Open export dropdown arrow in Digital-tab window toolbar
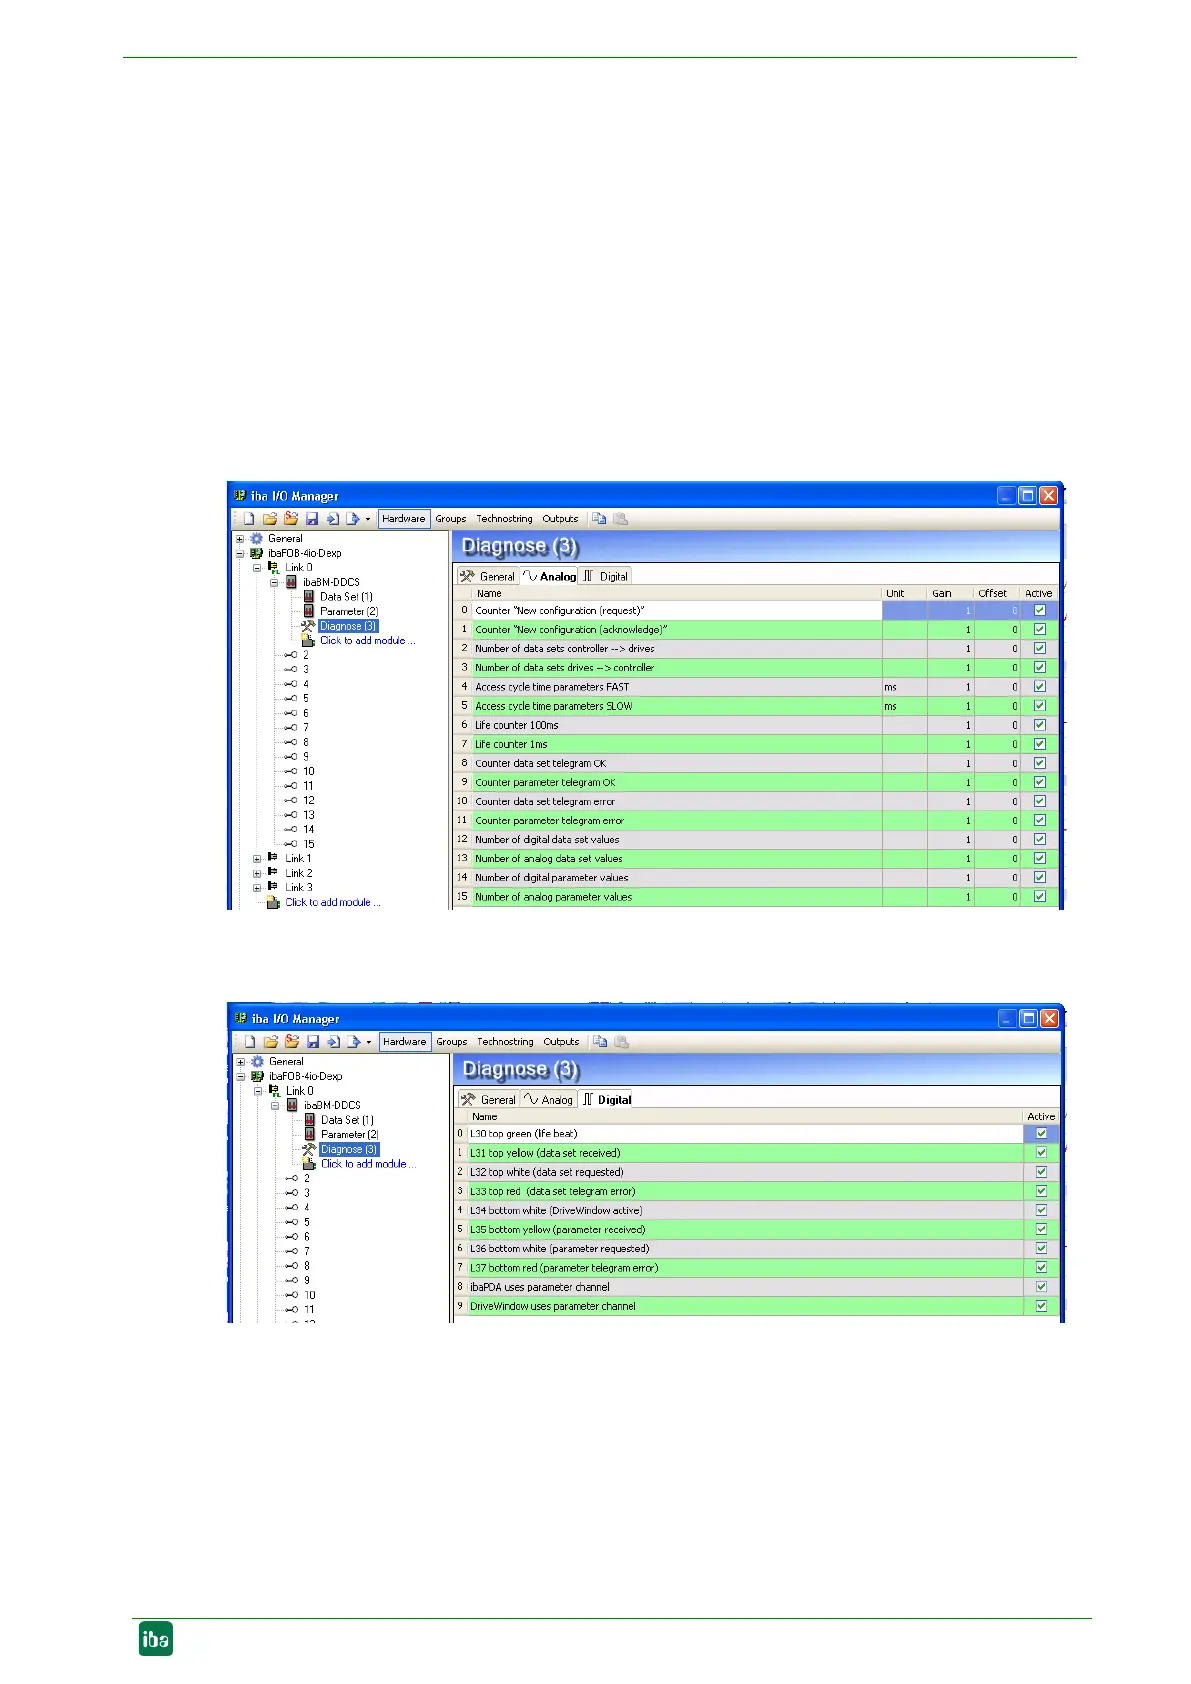The height and width of the screenshot is (1684, 1191). click(368, 1042)
